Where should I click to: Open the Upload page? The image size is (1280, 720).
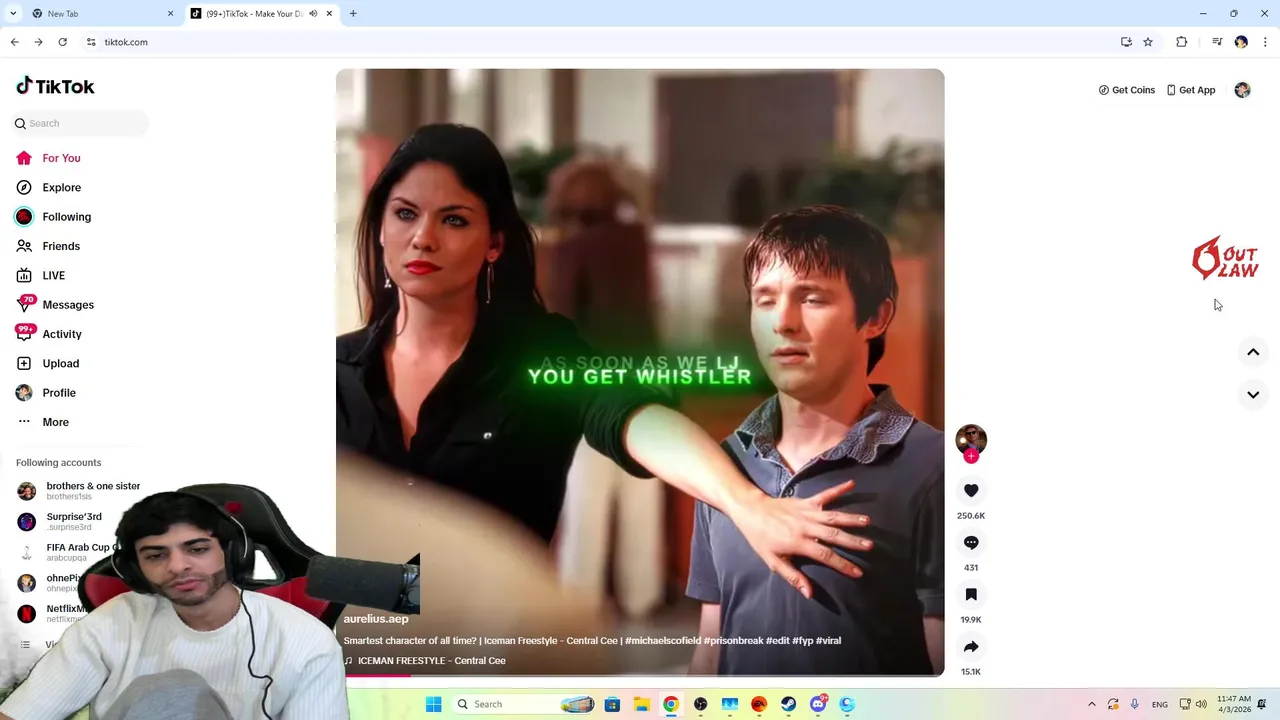click(47, 363)
